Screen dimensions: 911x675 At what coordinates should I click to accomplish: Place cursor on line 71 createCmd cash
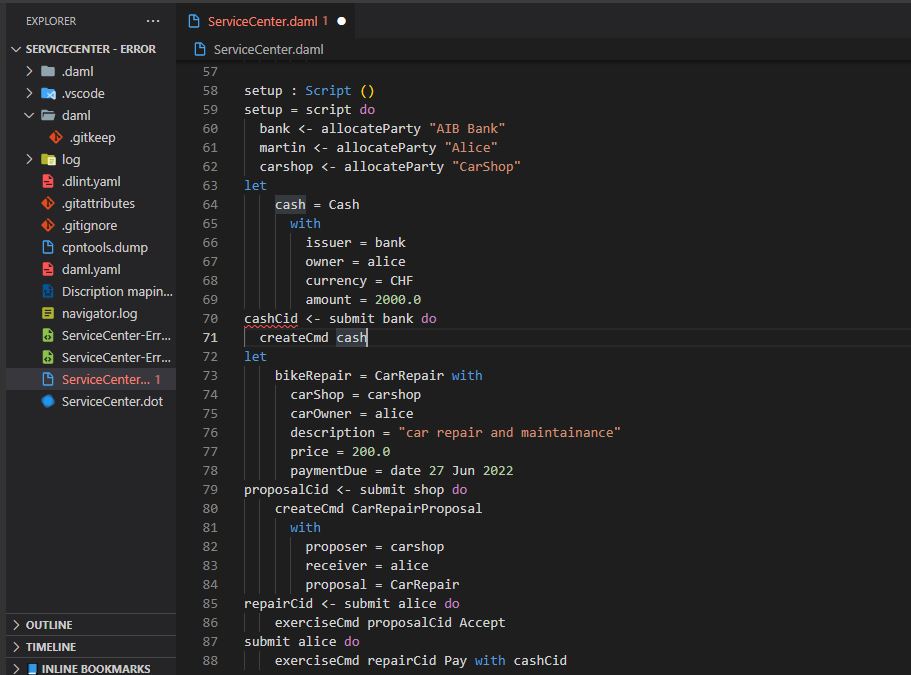(313, 338)
